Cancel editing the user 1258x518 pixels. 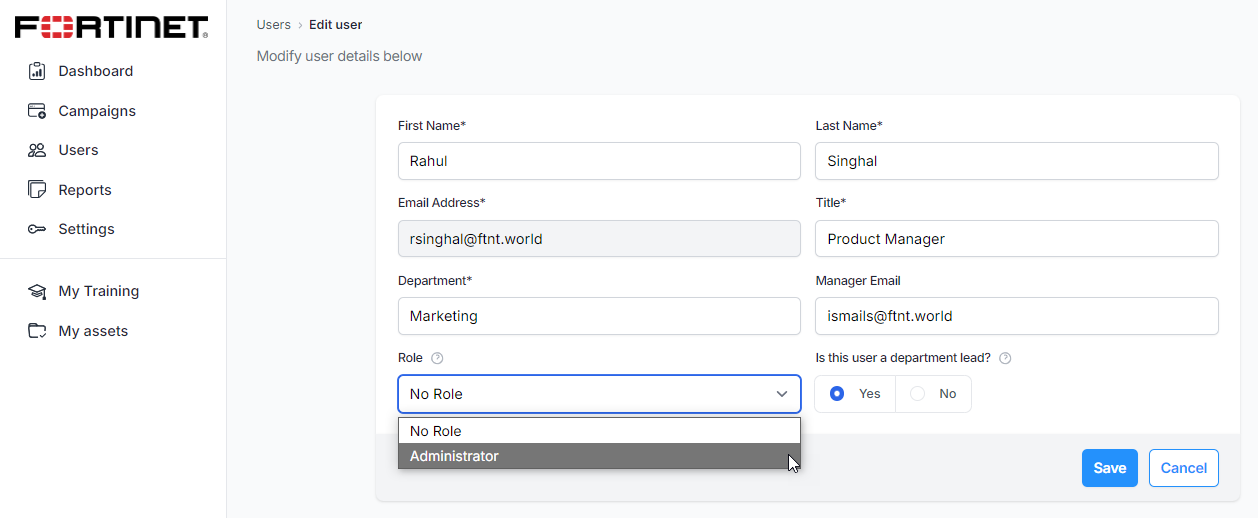(1183, 468)
